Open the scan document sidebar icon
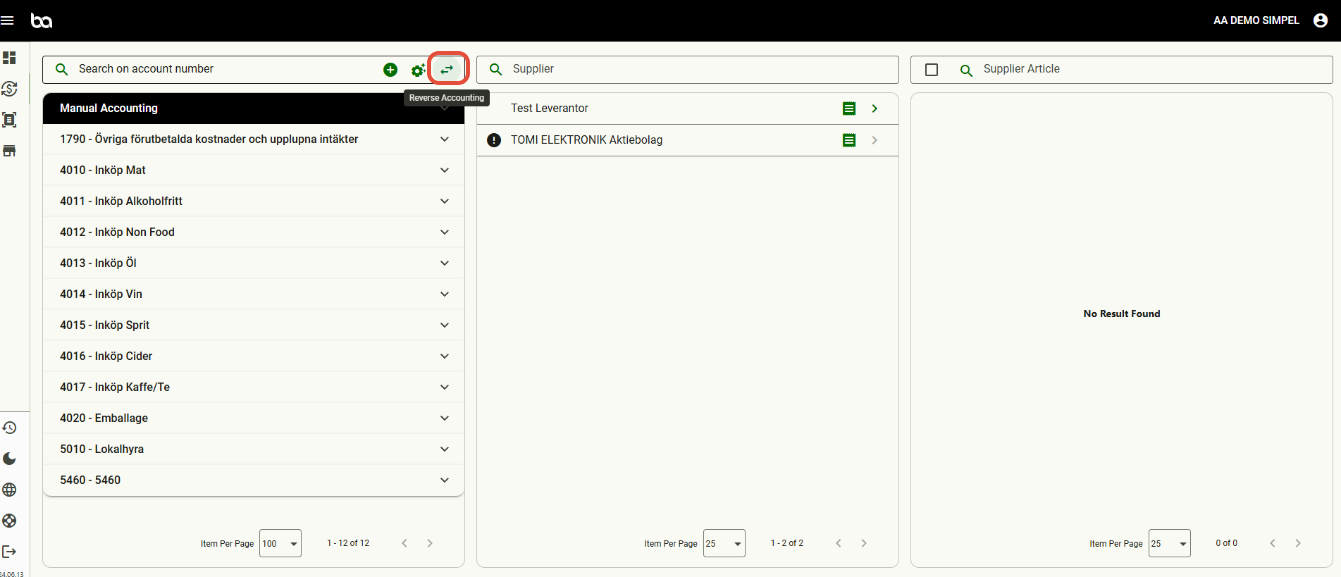1341x577 pixels. coord(9,120)
